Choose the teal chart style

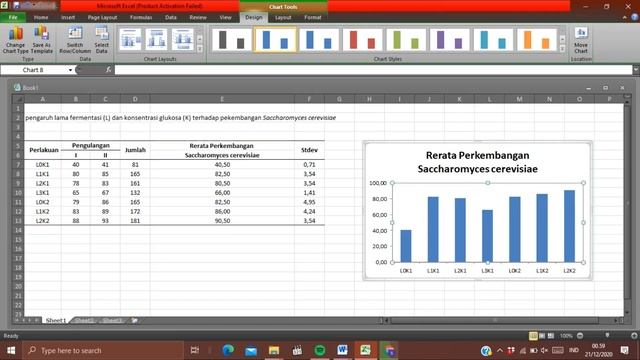pos(493,40)
